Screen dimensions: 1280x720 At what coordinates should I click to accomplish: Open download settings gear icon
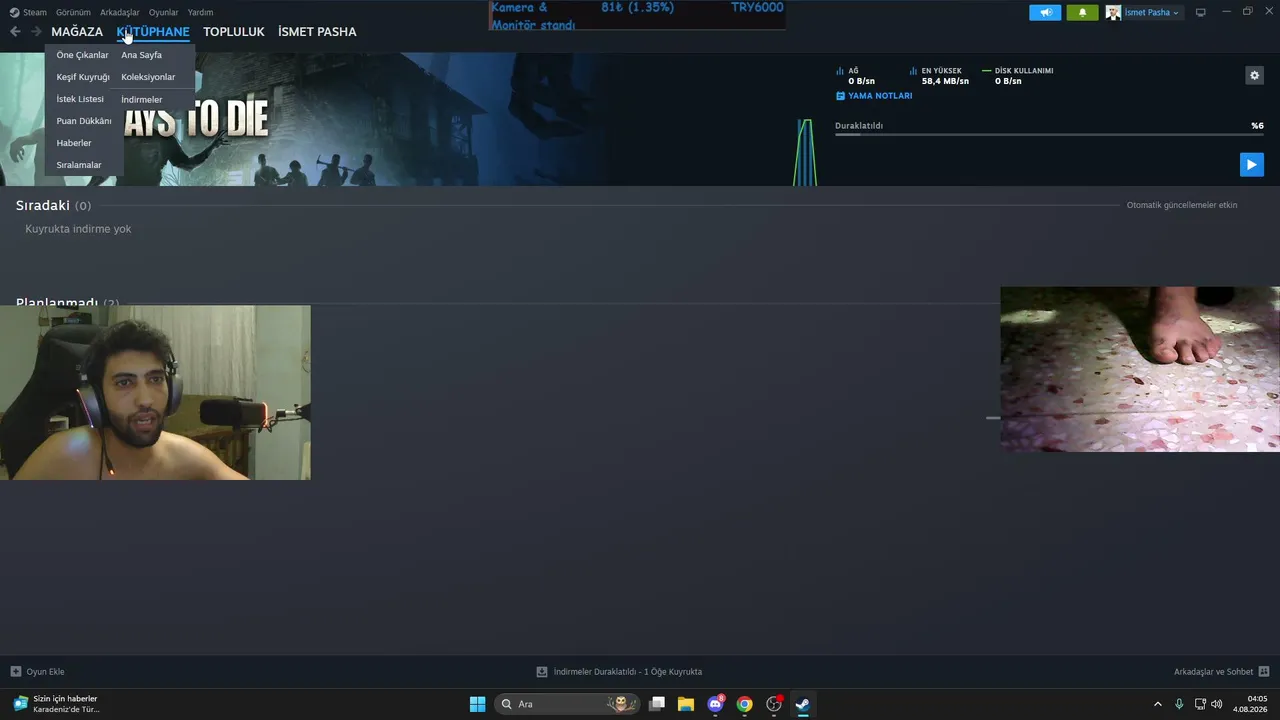pos(1254,75)
